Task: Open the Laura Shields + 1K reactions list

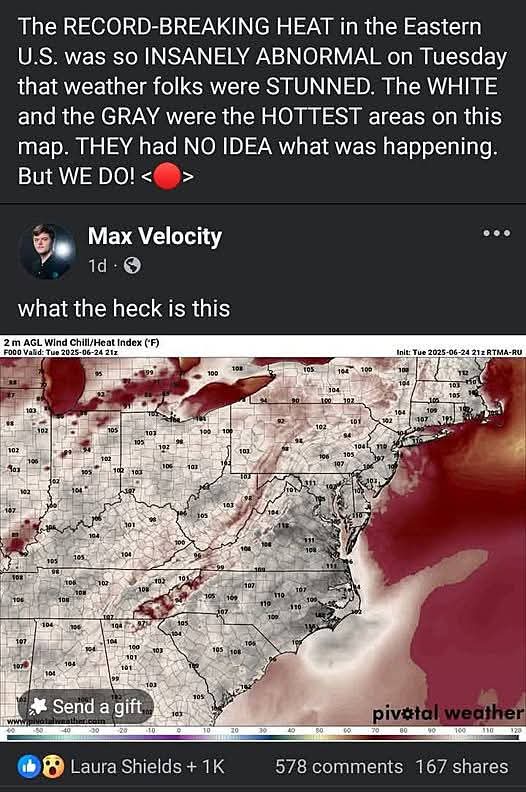Action: pyautogui.click(x=147, y=766)
